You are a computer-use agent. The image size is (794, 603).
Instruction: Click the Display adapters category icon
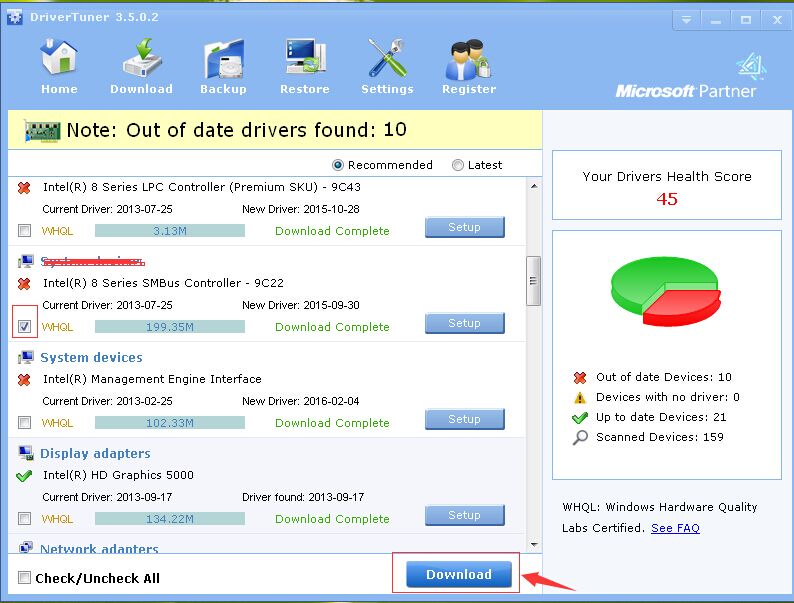[x=25, y=453]
